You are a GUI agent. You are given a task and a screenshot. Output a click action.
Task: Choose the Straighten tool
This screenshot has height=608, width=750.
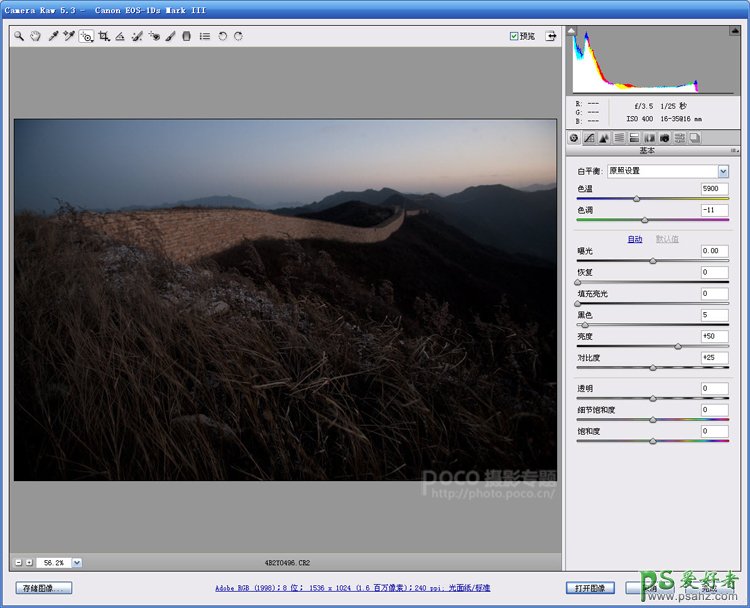120,36
